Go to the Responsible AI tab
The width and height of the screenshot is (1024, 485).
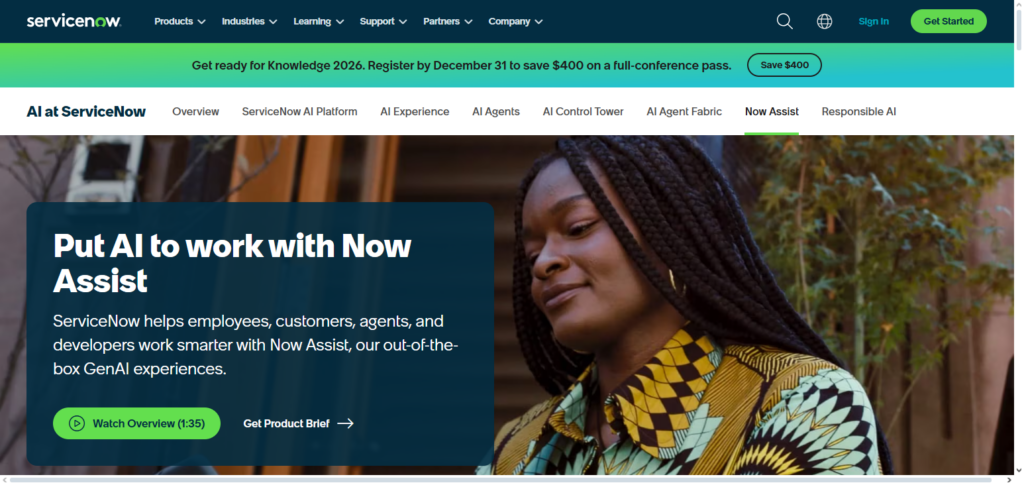[859, 112]
